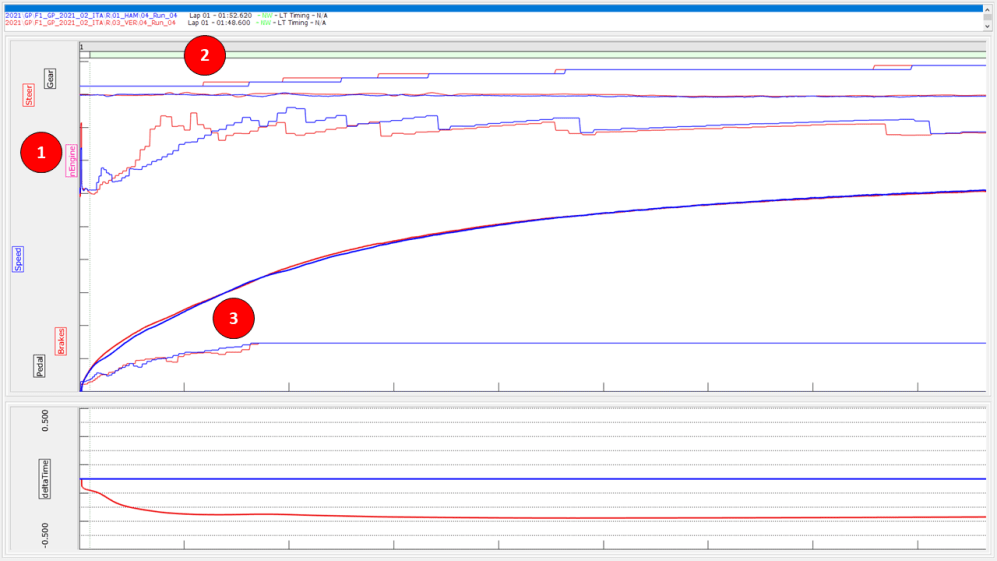
Task: Click the green NW tag on HAM row
Action: click(263, 16)
